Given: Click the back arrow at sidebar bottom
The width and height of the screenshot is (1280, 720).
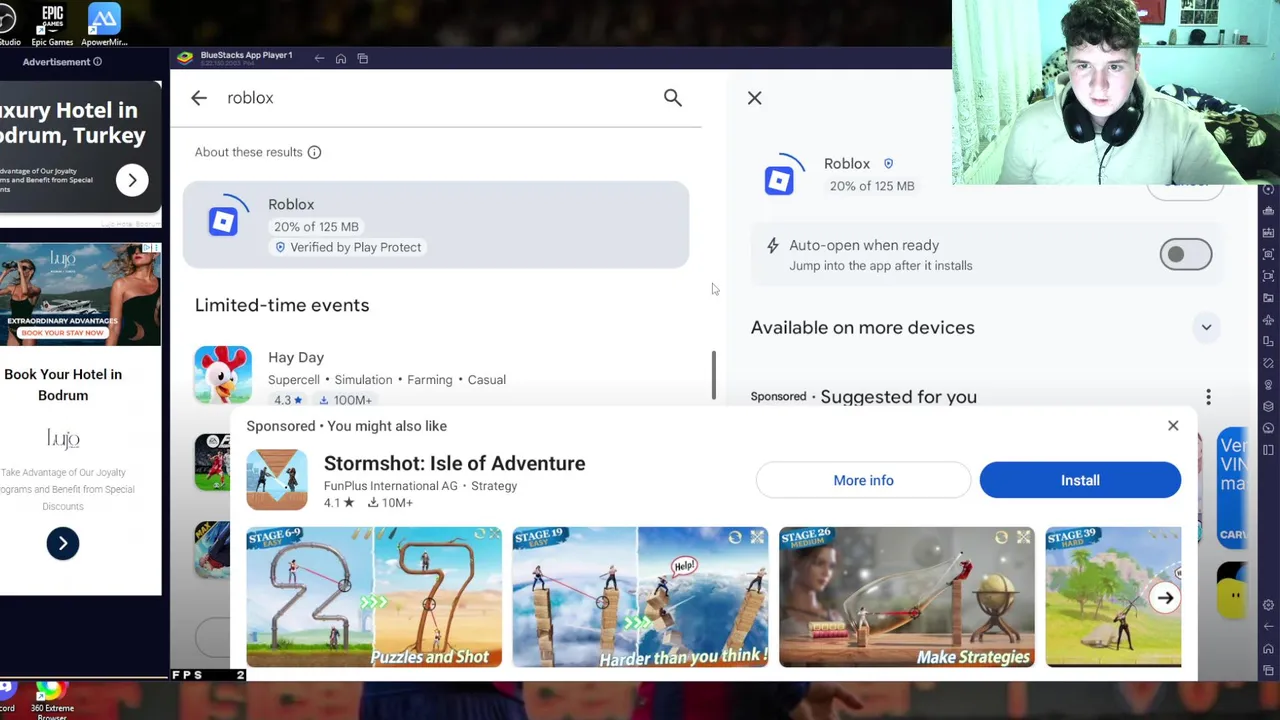Looking at the screenshot, I should (x=1268, y=627).
